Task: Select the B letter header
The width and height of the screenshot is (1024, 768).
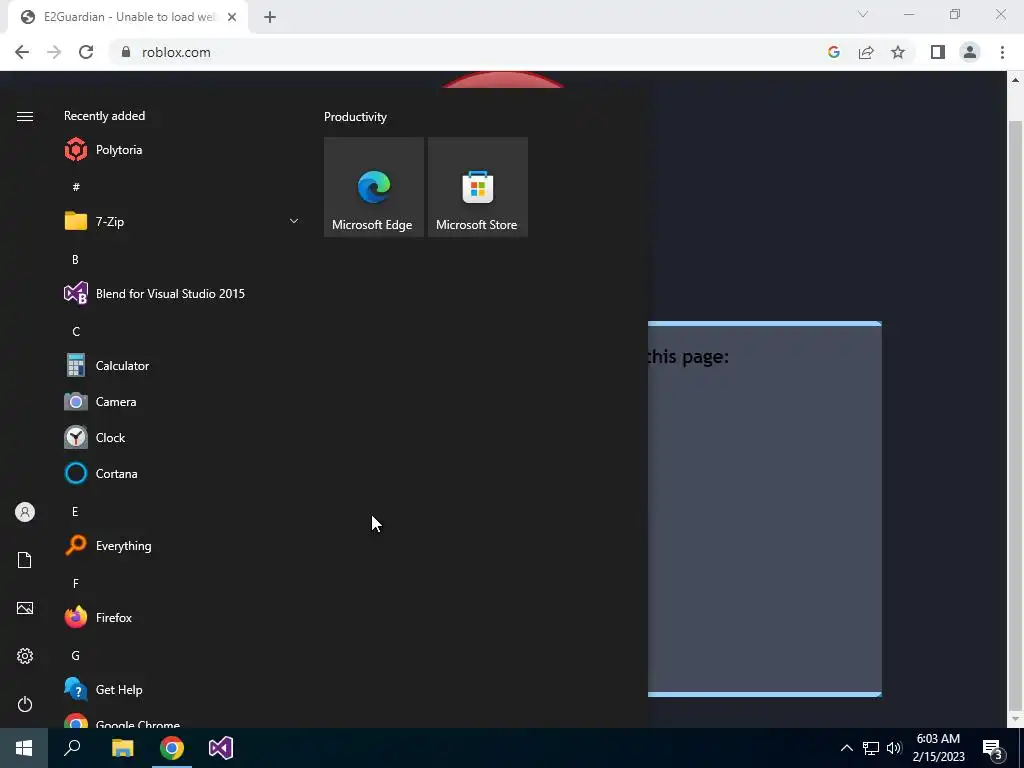Action: coord(75,259)
